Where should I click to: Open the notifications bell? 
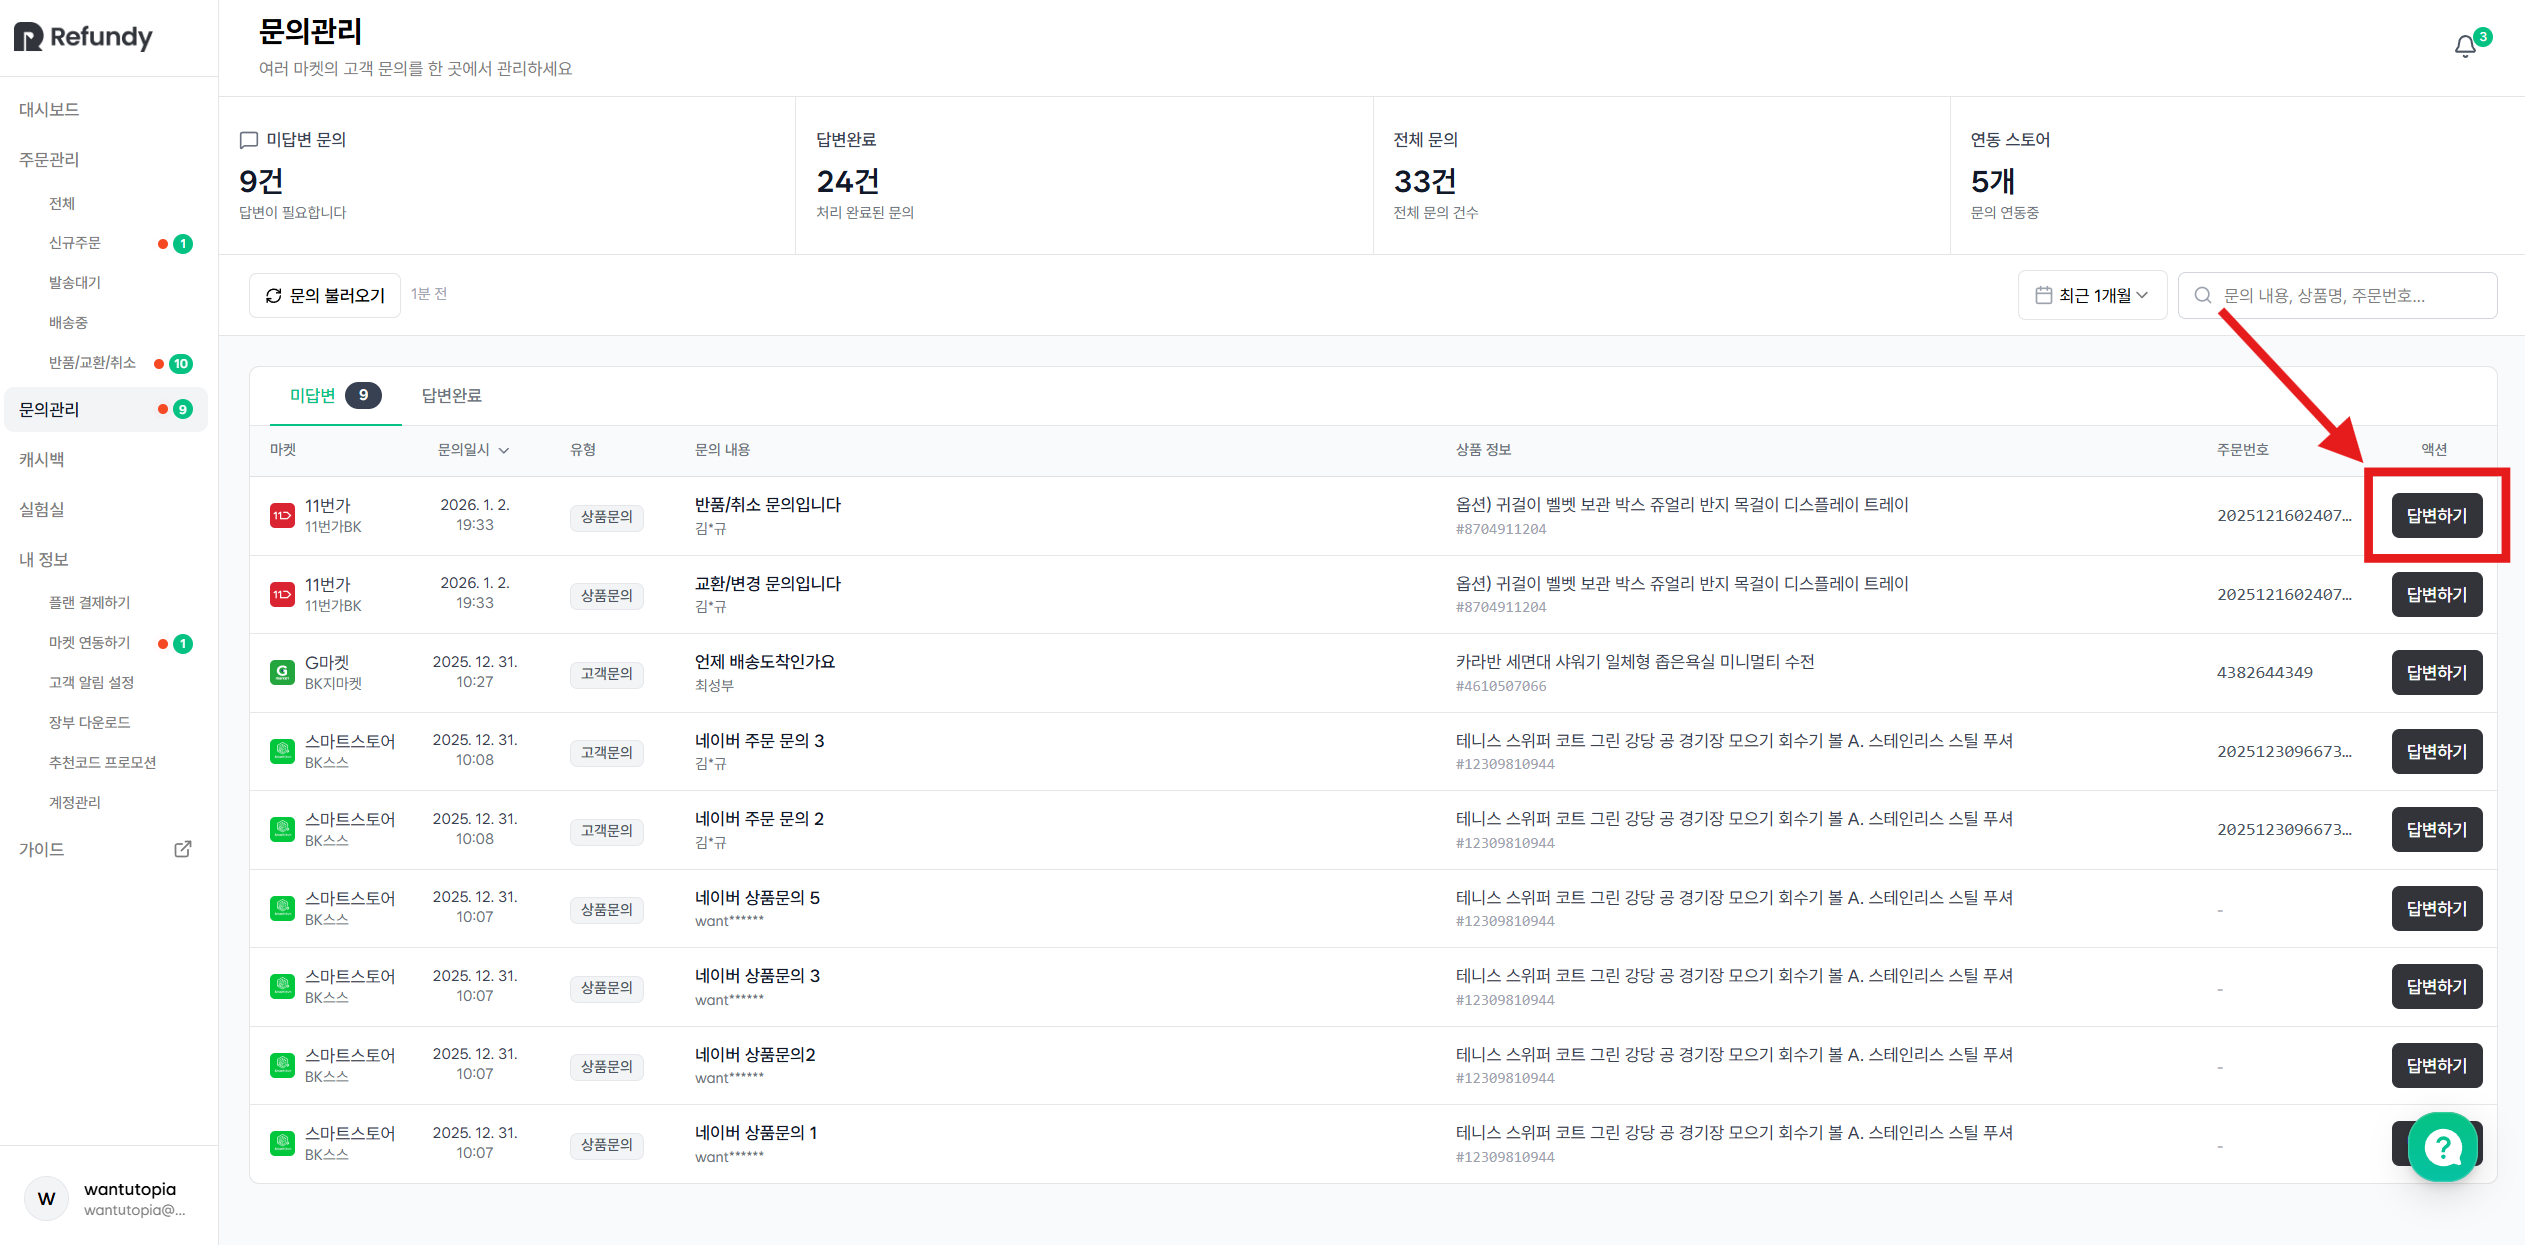coord(2465,46)
